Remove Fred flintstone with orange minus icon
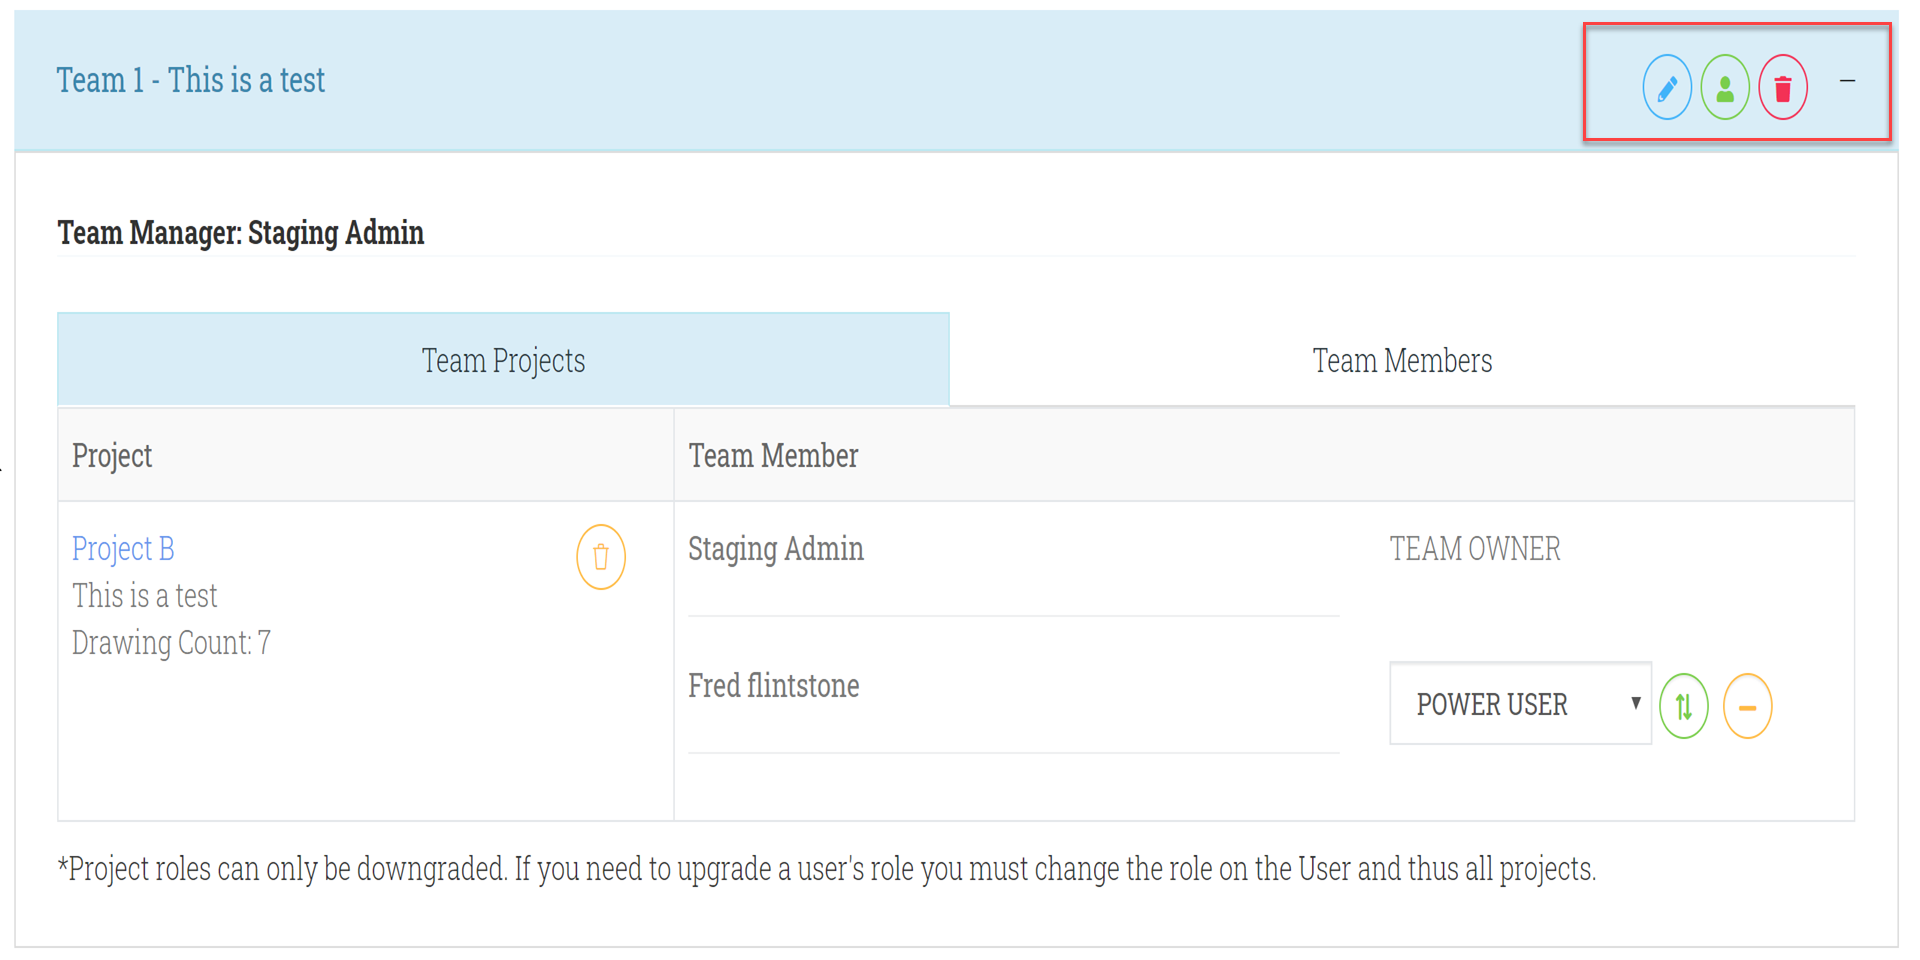 point(1748,706)
